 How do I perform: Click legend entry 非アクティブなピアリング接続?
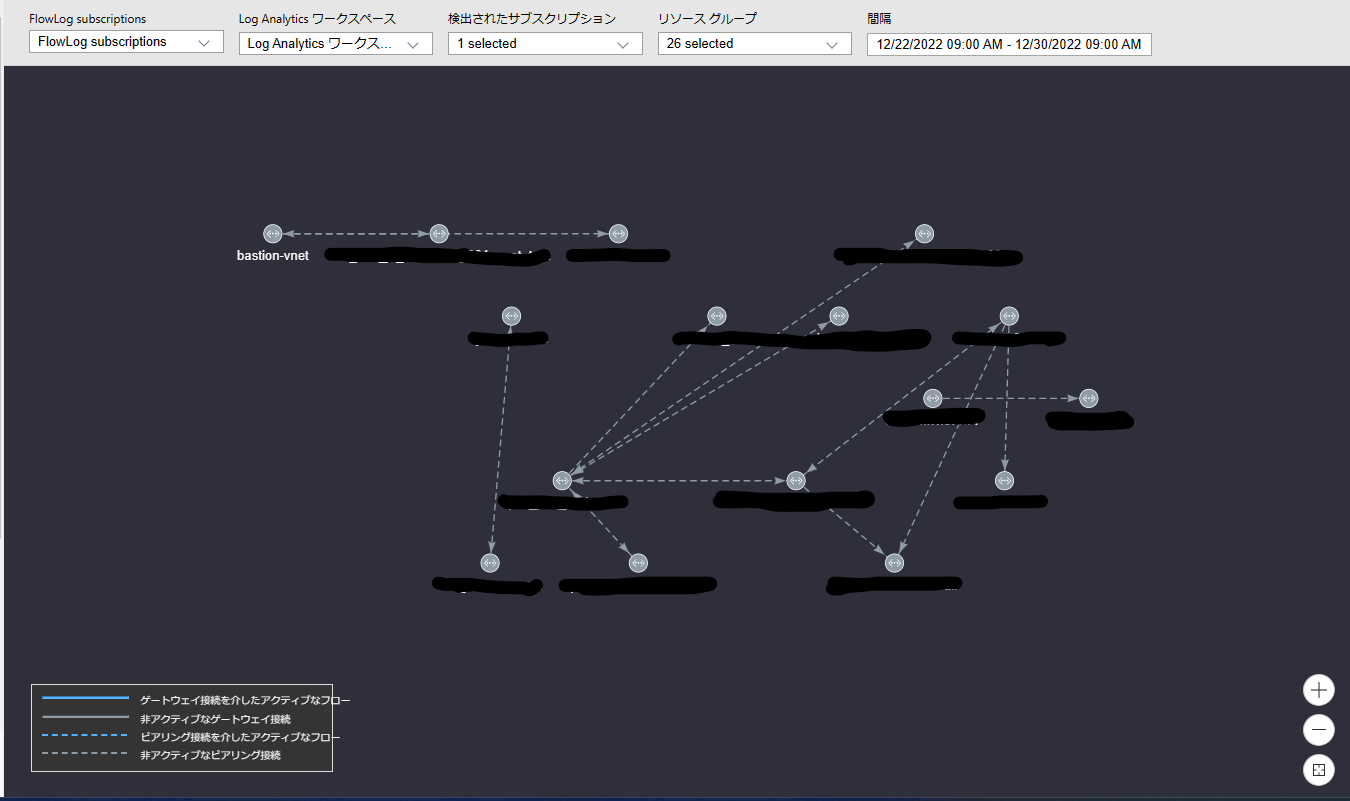211,755
